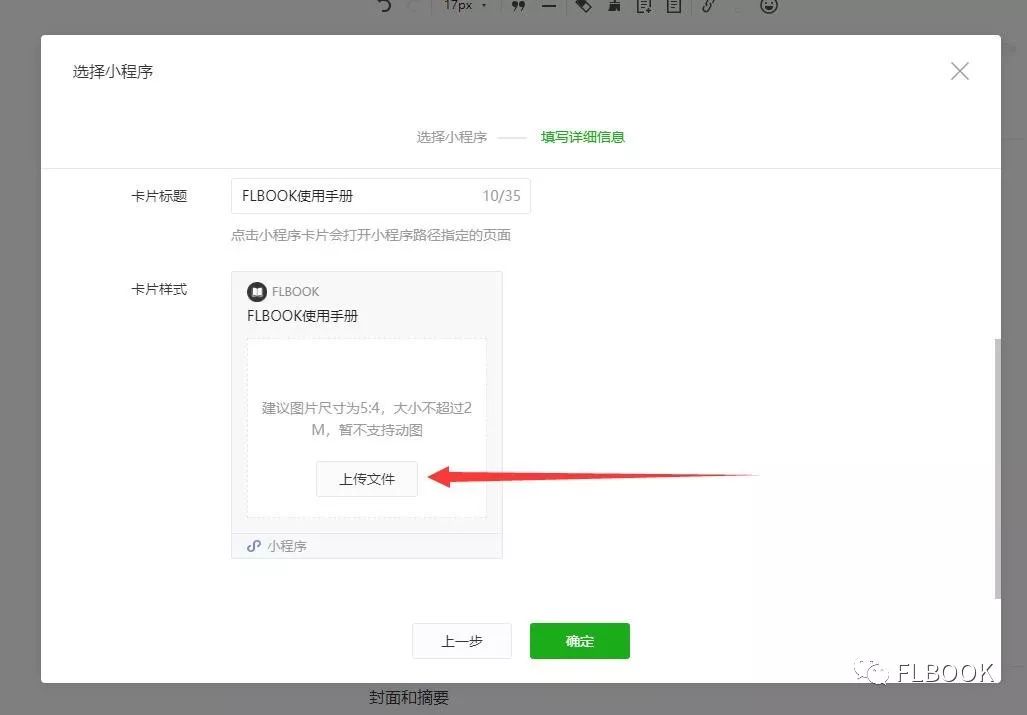Click the '10/35' character counter
Screen dimensions: 1027x715
coord(502,196)
